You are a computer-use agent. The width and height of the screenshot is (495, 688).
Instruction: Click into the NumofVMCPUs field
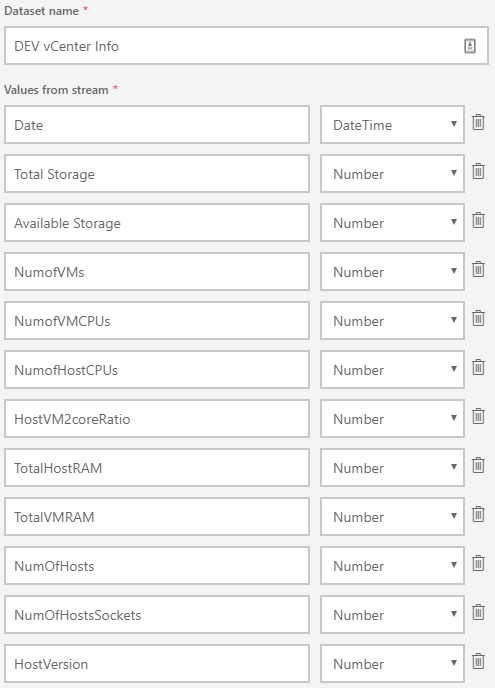pos(157,320)
